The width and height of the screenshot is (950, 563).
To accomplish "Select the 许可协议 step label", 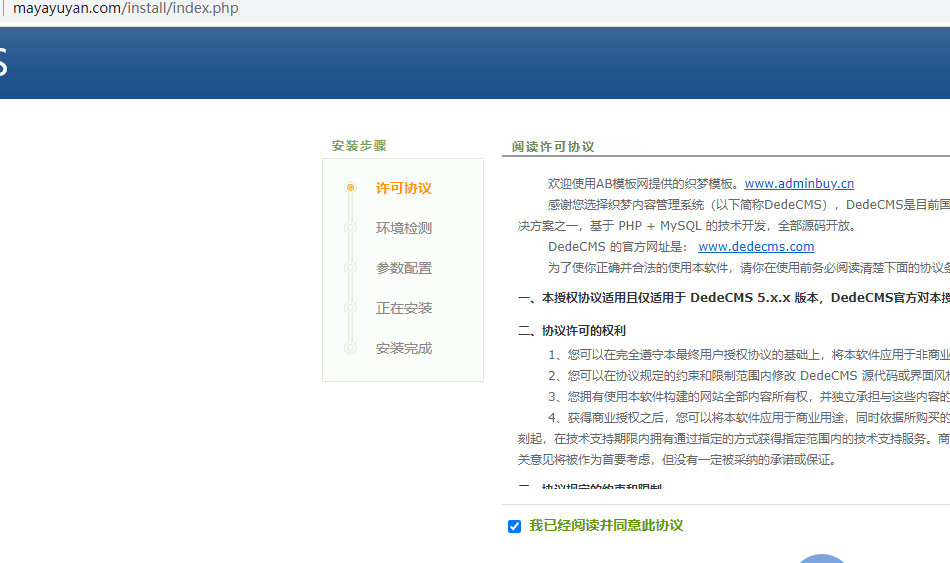I will 403,188.
